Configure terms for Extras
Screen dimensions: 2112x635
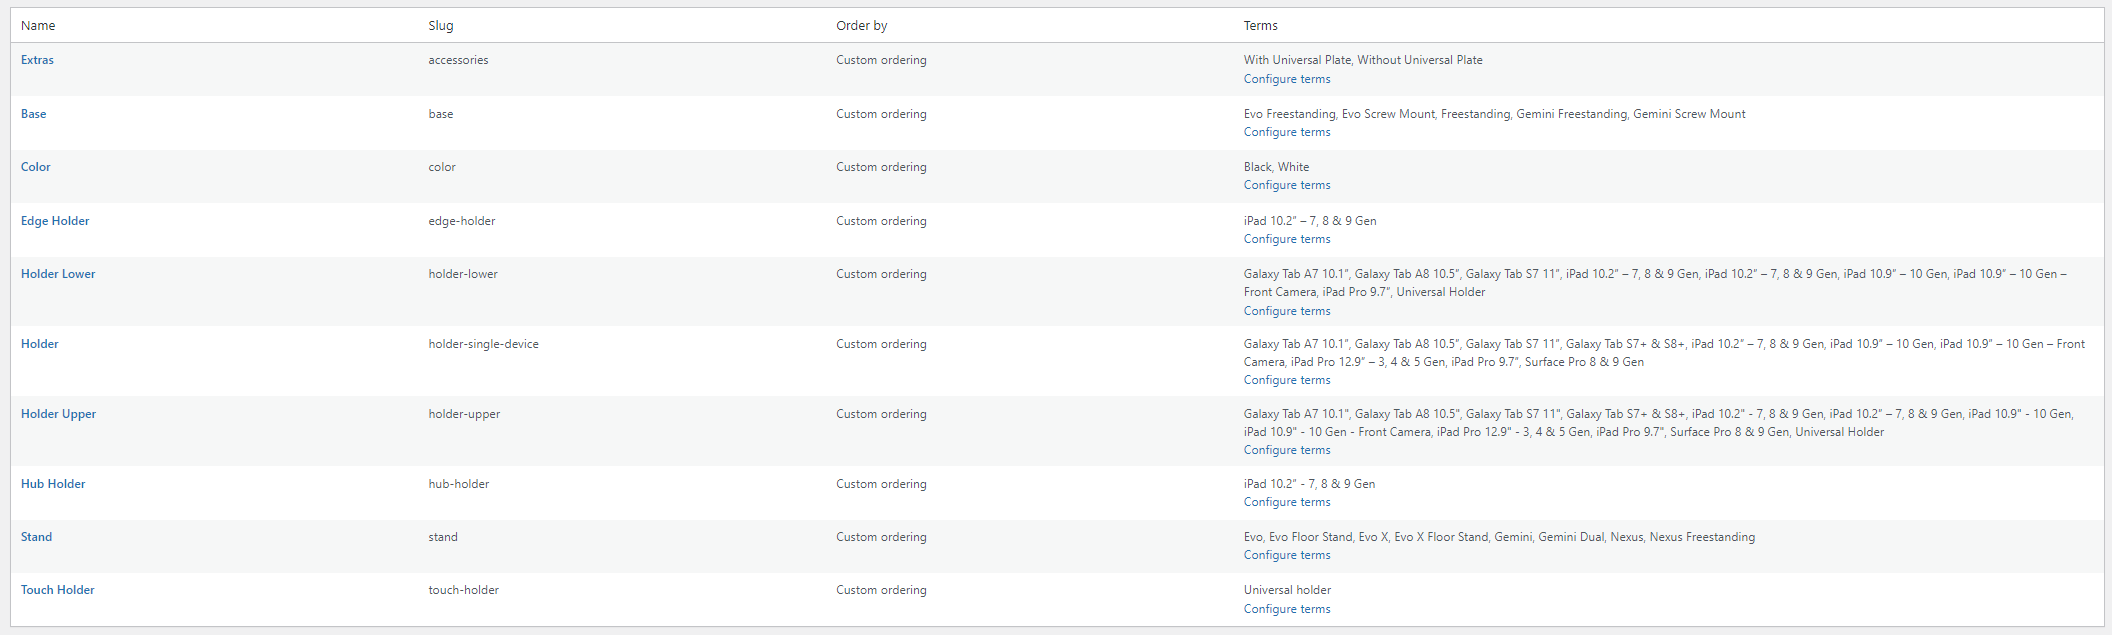(x=1287, y=79)
